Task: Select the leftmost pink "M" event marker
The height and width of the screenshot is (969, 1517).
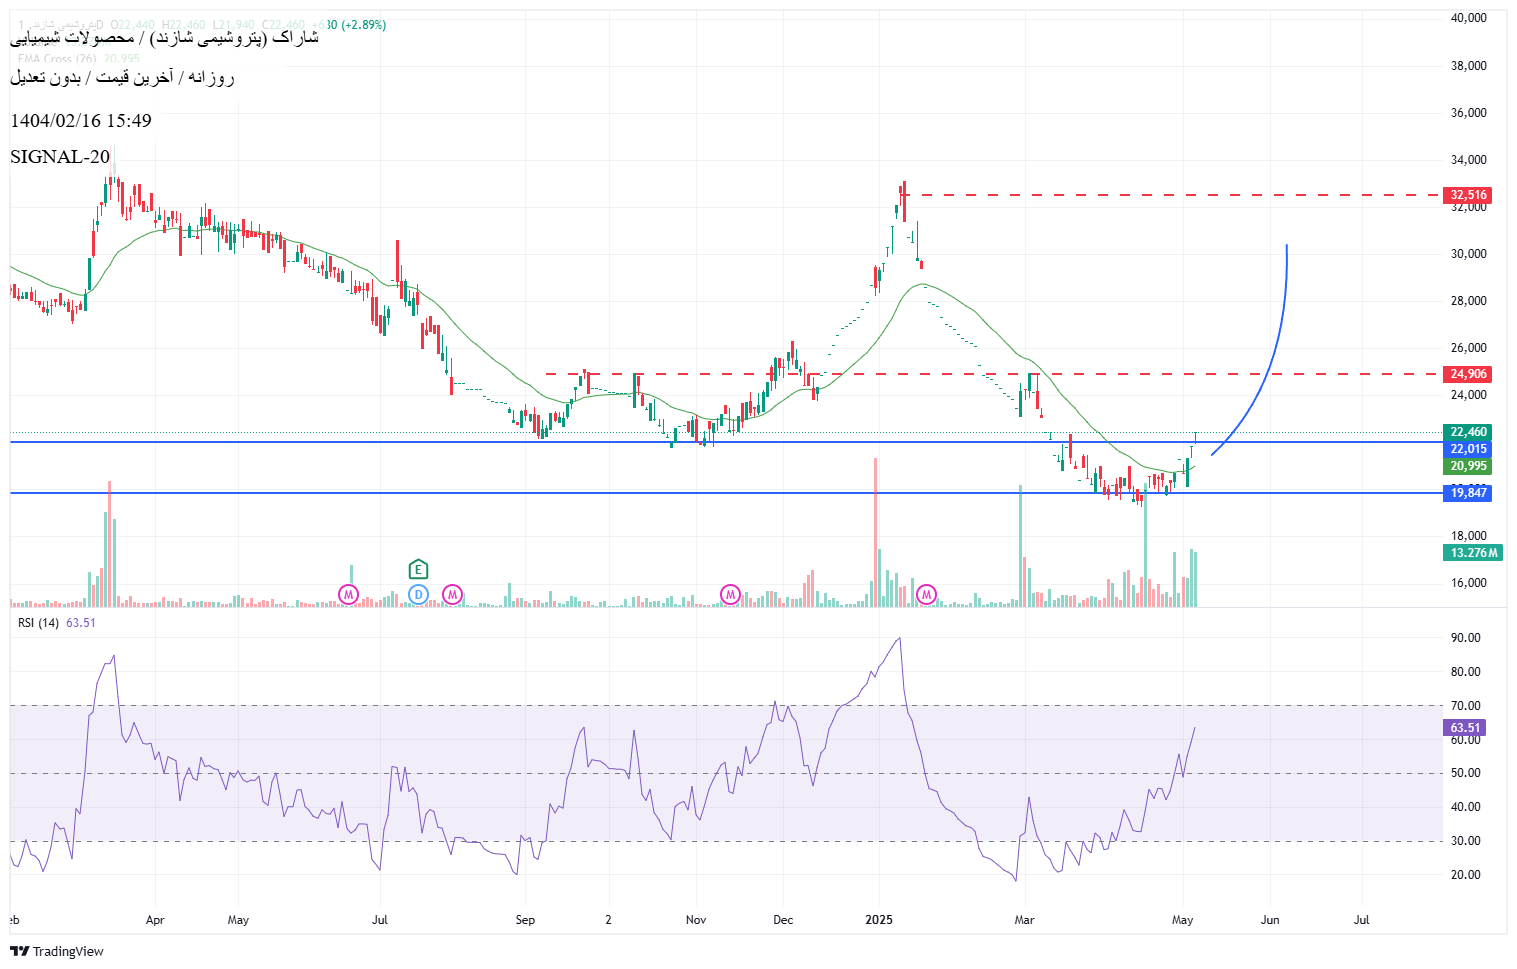Action: [348, 595]
